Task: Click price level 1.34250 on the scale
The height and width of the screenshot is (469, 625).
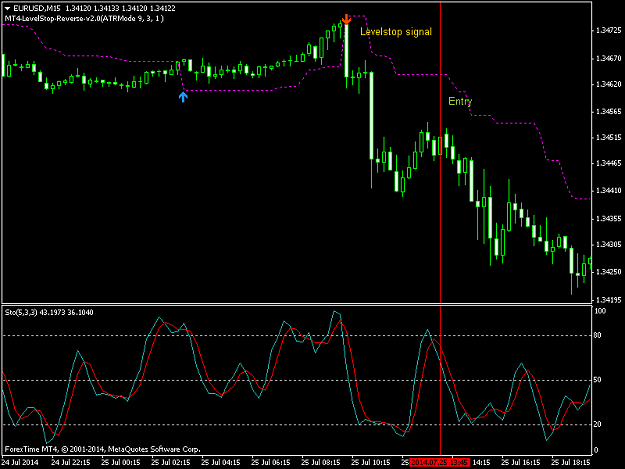Action: click(x=608, y=272)
